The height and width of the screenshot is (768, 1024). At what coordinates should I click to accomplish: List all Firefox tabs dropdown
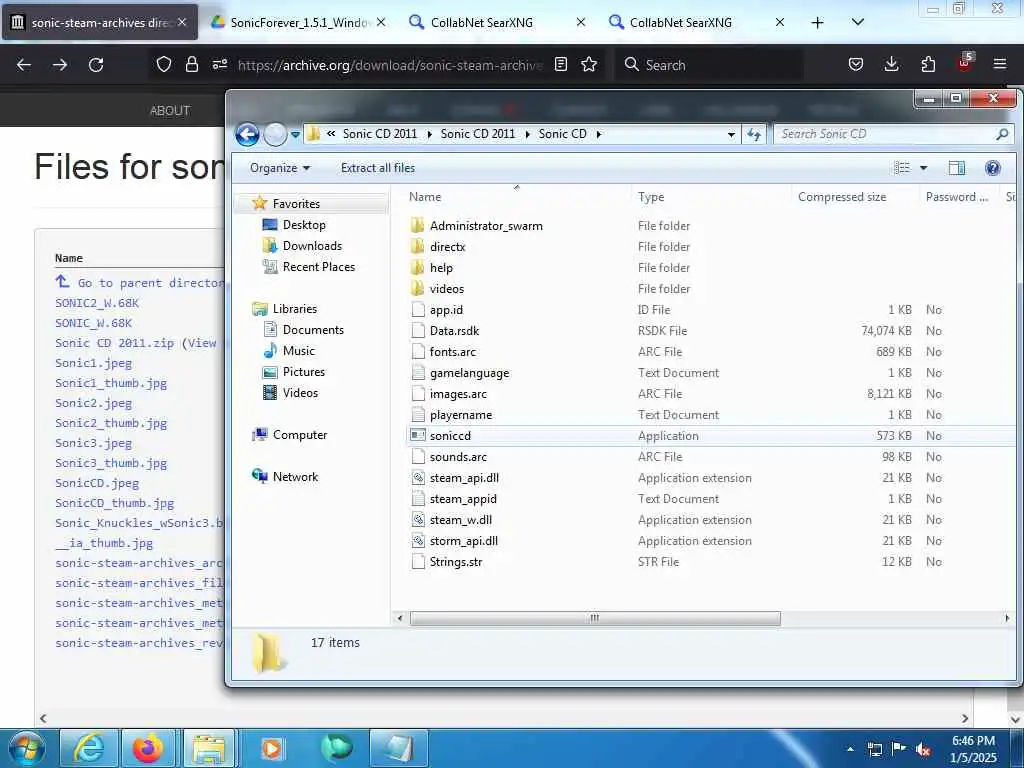[x=858, y=22]
